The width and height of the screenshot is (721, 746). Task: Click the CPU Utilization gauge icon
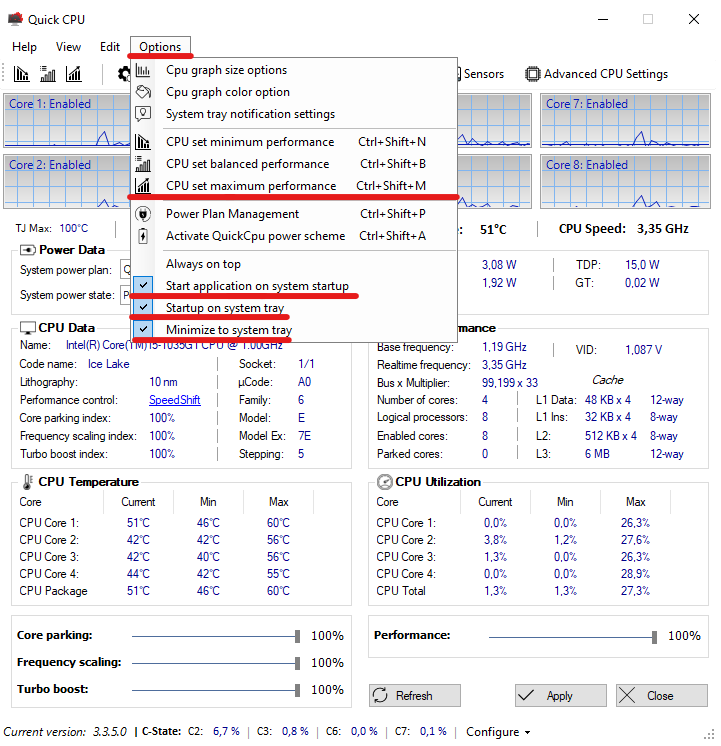point(385,482)
